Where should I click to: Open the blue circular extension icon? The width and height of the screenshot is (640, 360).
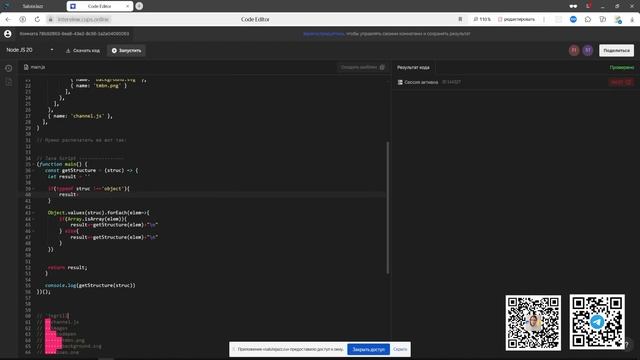point(573,19)
